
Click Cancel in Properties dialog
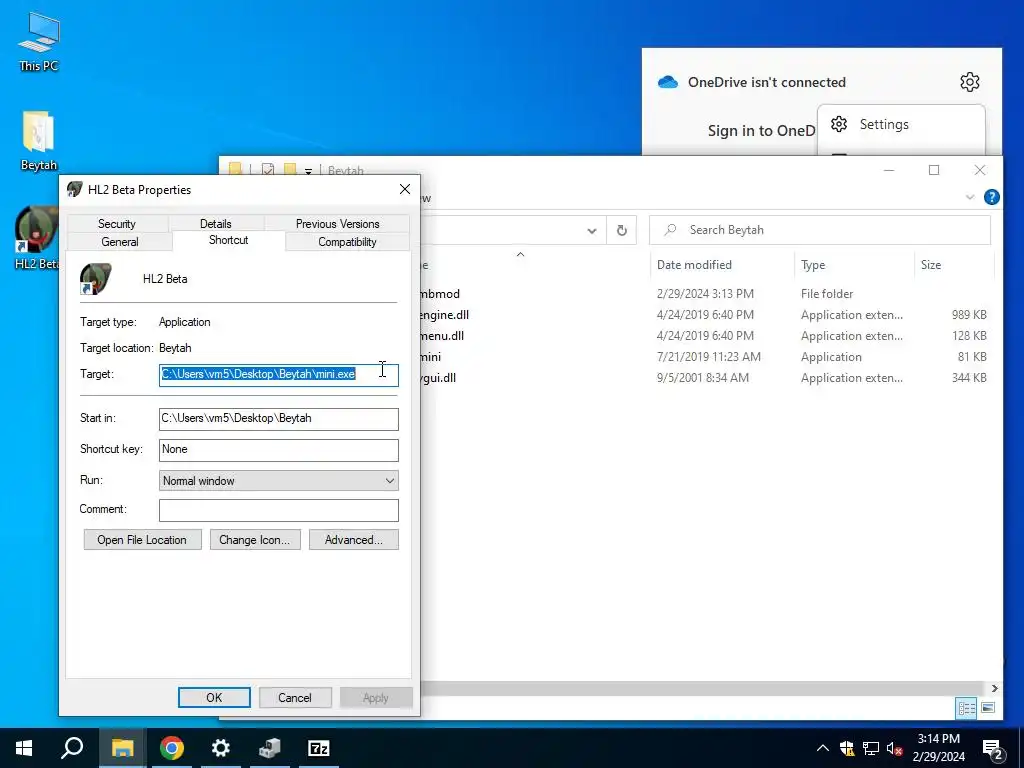click(x=295, y=697)
